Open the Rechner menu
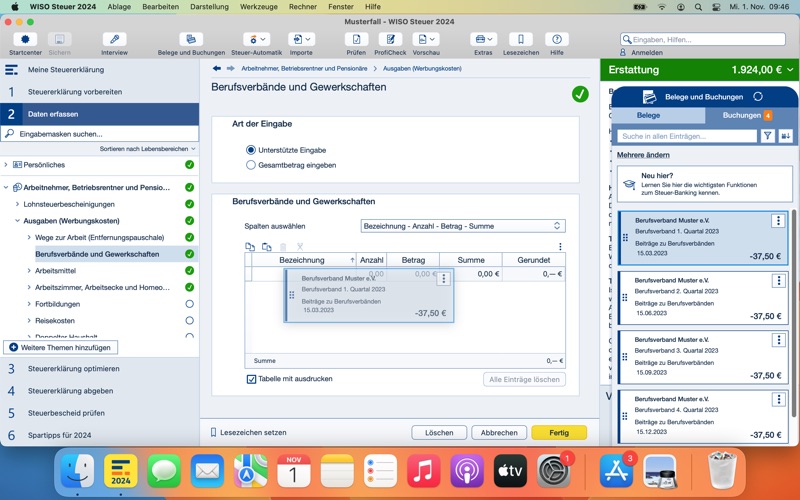The image size is (800, 500). point(303,7)
